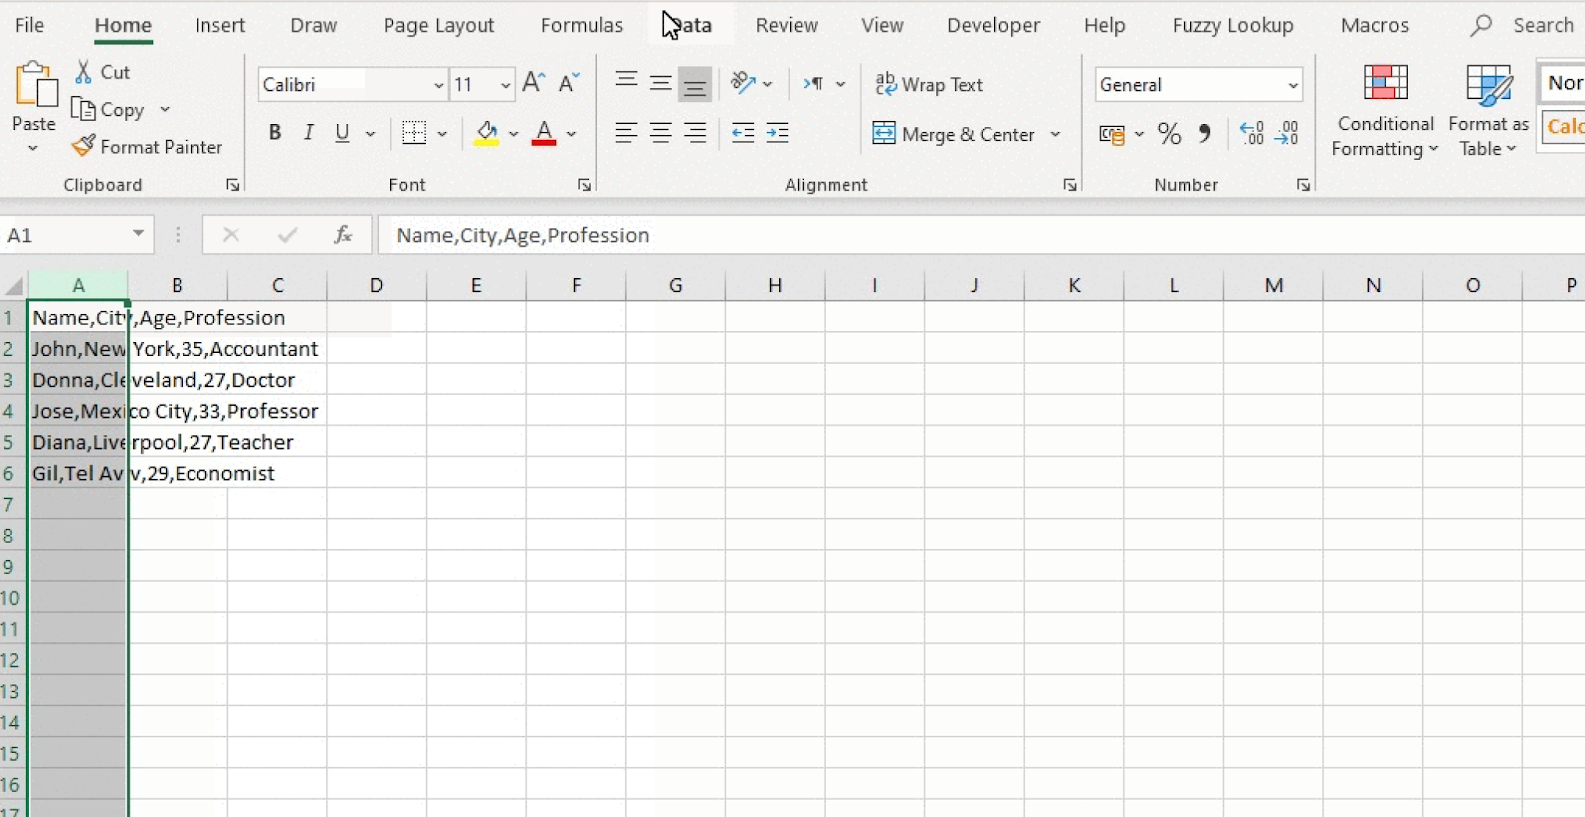Apply Accounting number format icon
The height and width of the screenshot is (817, 1585).
click(1112, 134)
